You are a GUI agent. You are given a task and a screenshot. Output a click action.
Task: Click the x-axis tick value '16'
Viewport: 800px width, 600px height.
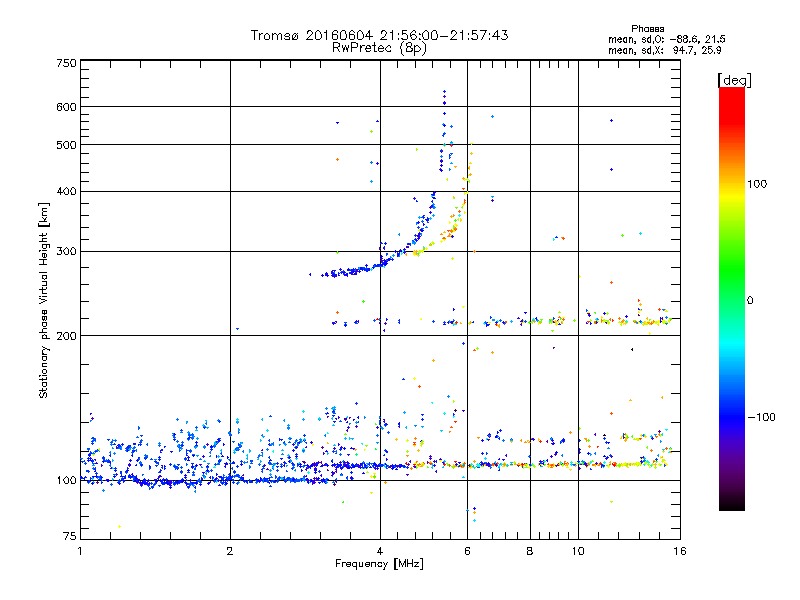pos(680,551)
